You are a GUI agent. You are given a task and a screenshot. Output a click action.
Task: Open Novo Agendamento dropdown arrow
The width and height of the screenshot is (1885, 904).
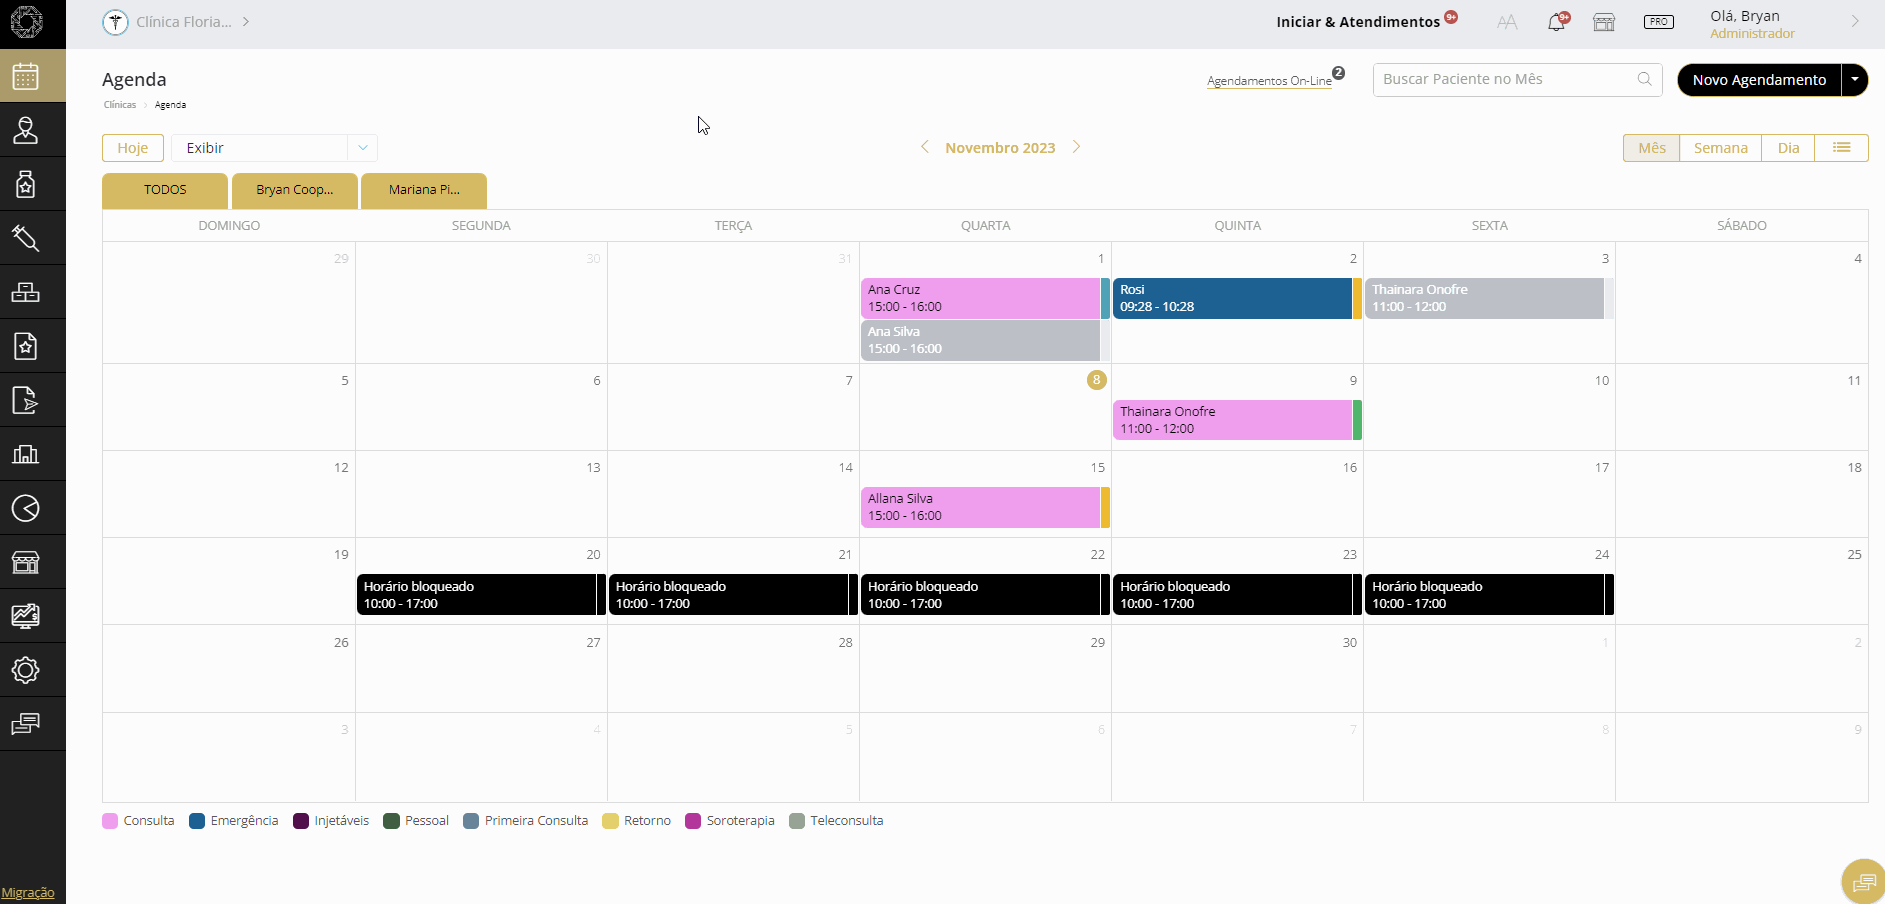tap(1855, 80)
